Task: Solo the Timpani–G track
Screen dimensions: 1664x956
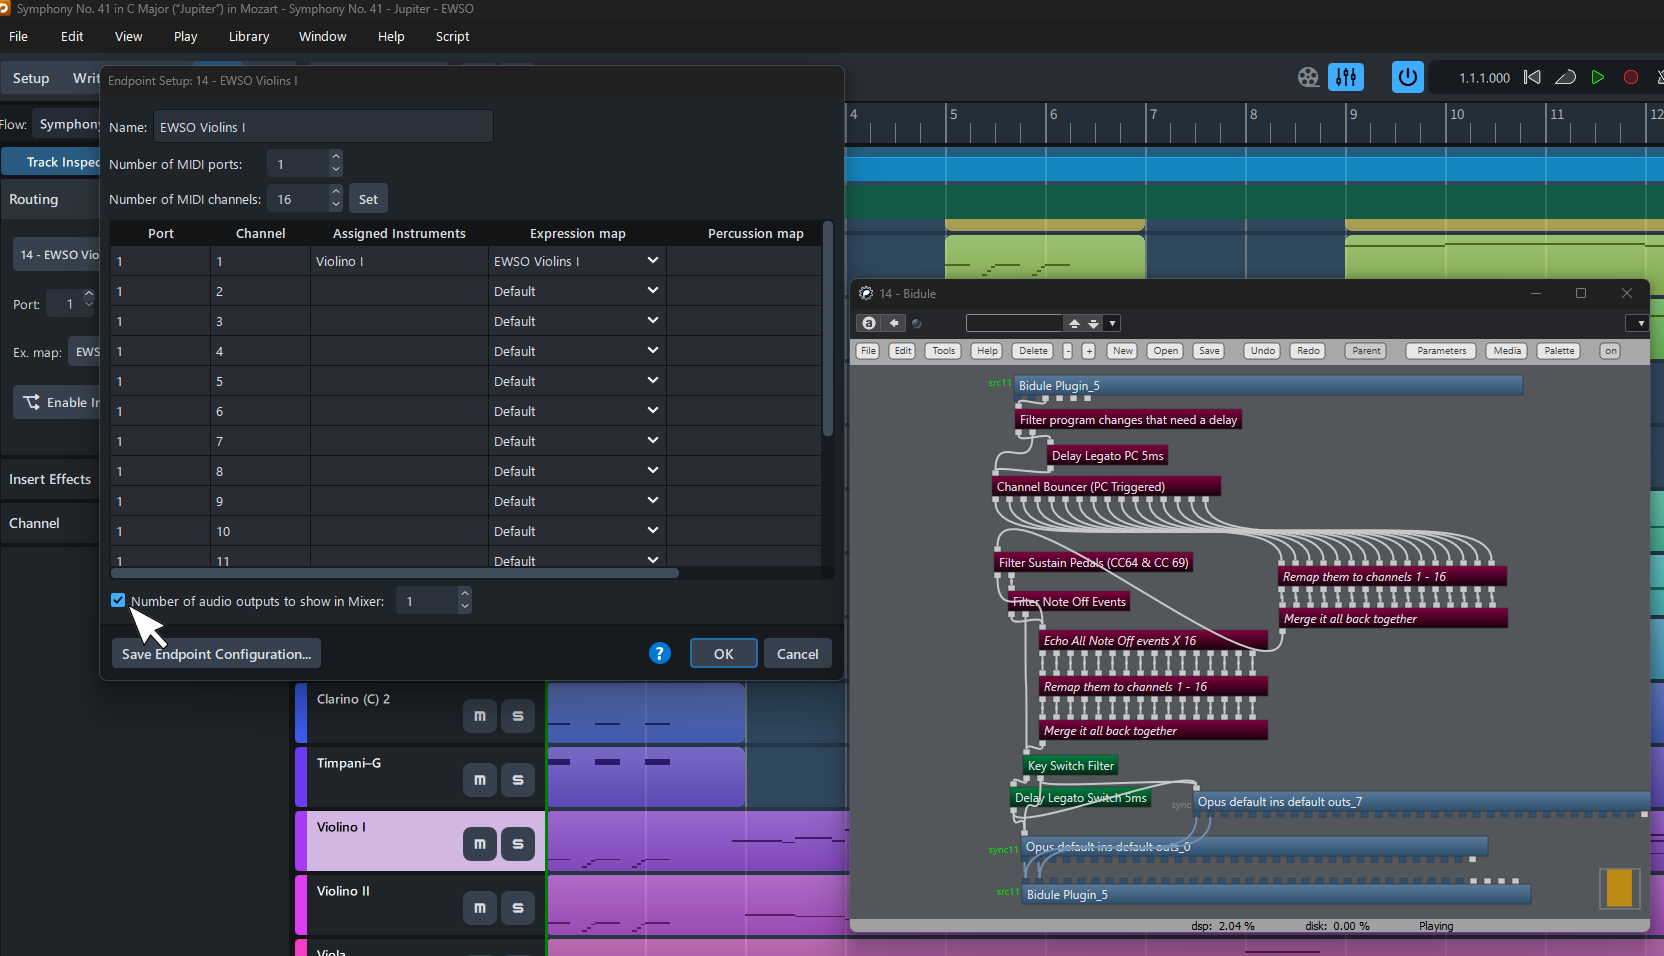Action: (x=518, y=780)
